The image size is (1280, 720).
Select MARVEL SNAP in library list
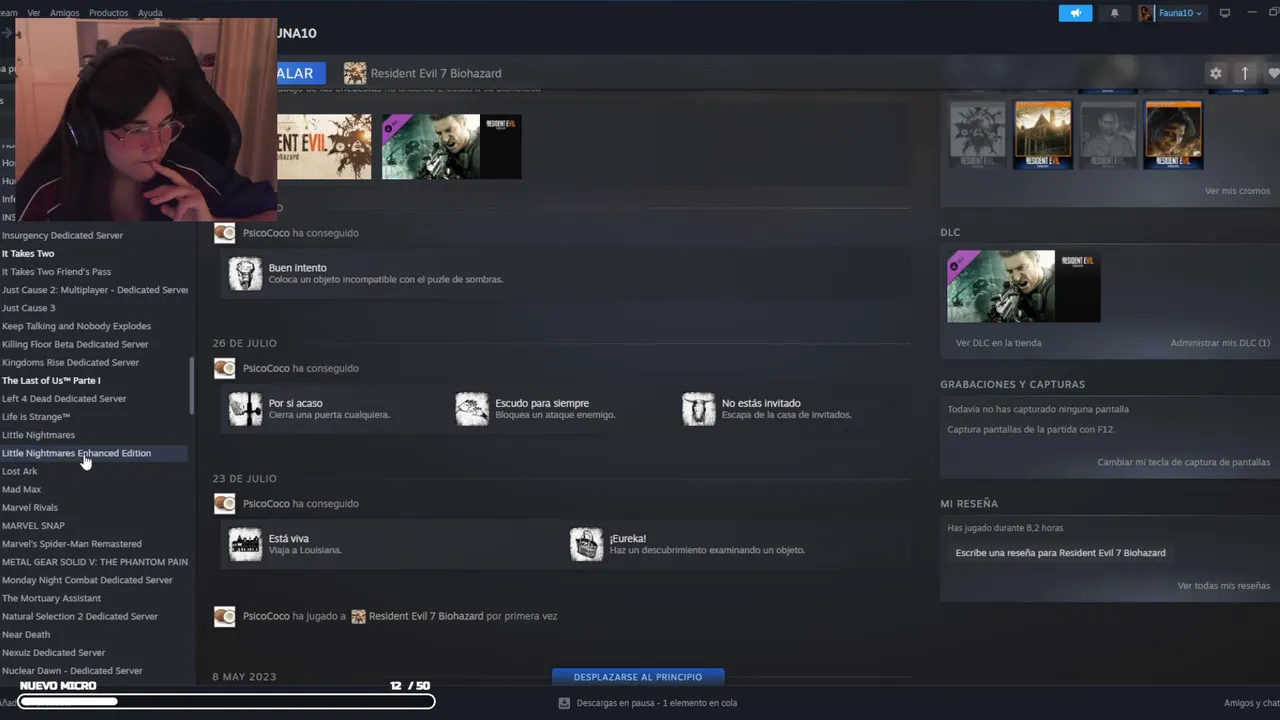tap(33, 526)
